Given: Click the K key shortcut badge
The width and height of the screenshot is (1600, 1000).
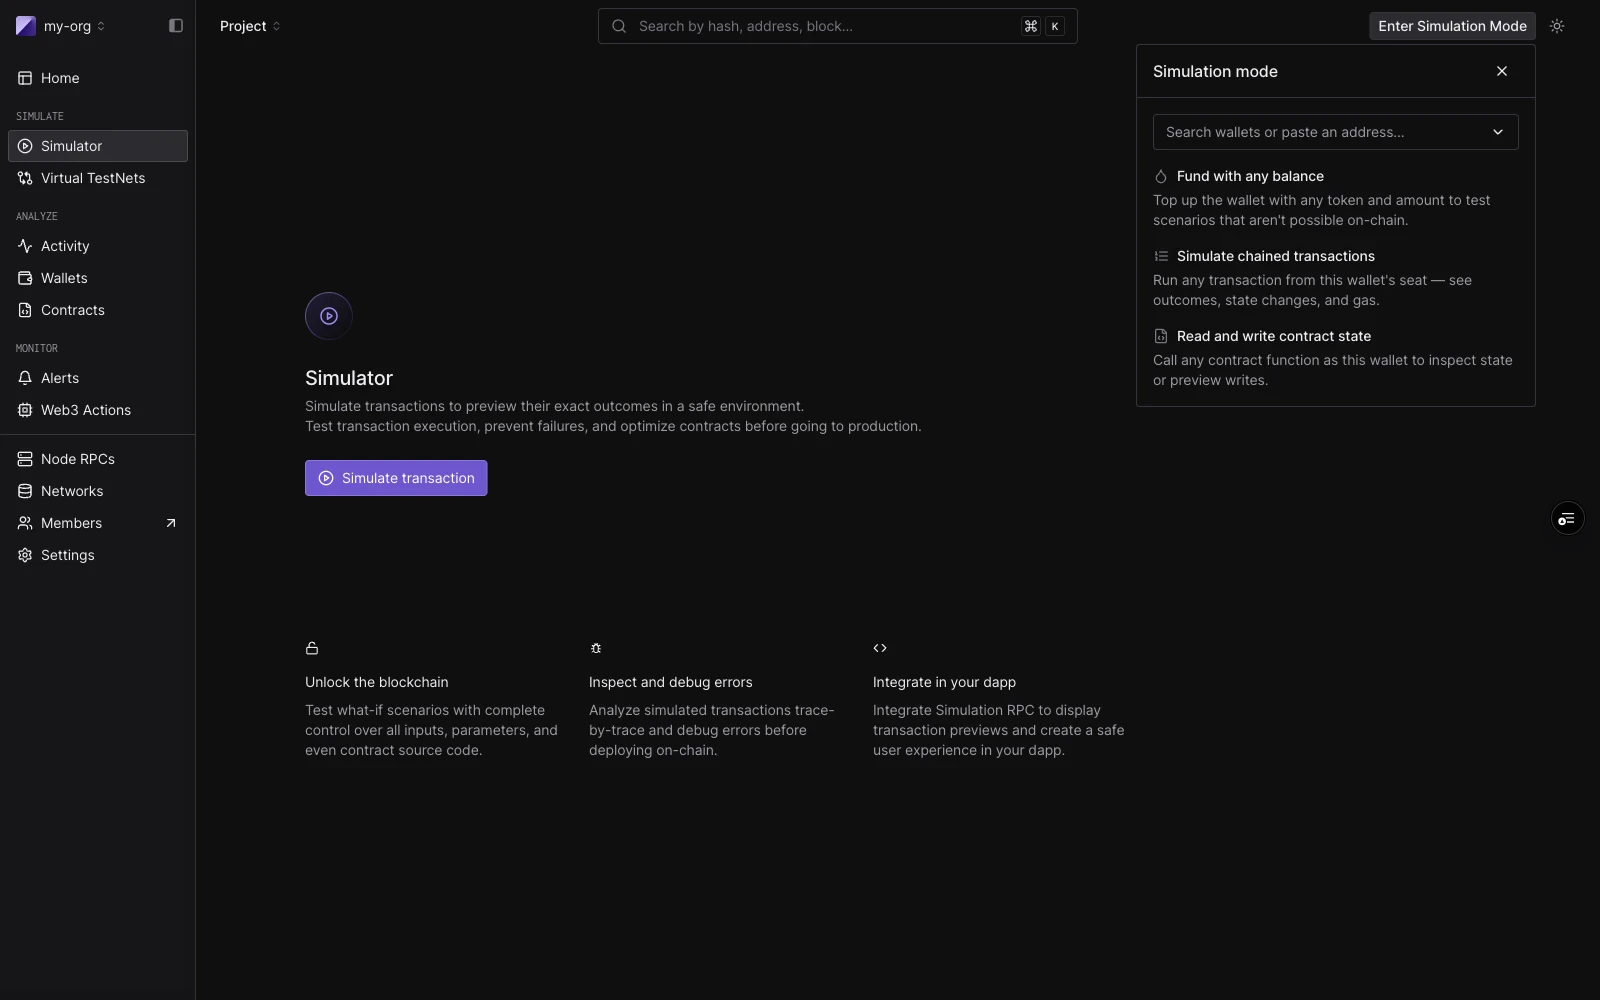Looking at the screenshot, I should (x=1055, y=26).
